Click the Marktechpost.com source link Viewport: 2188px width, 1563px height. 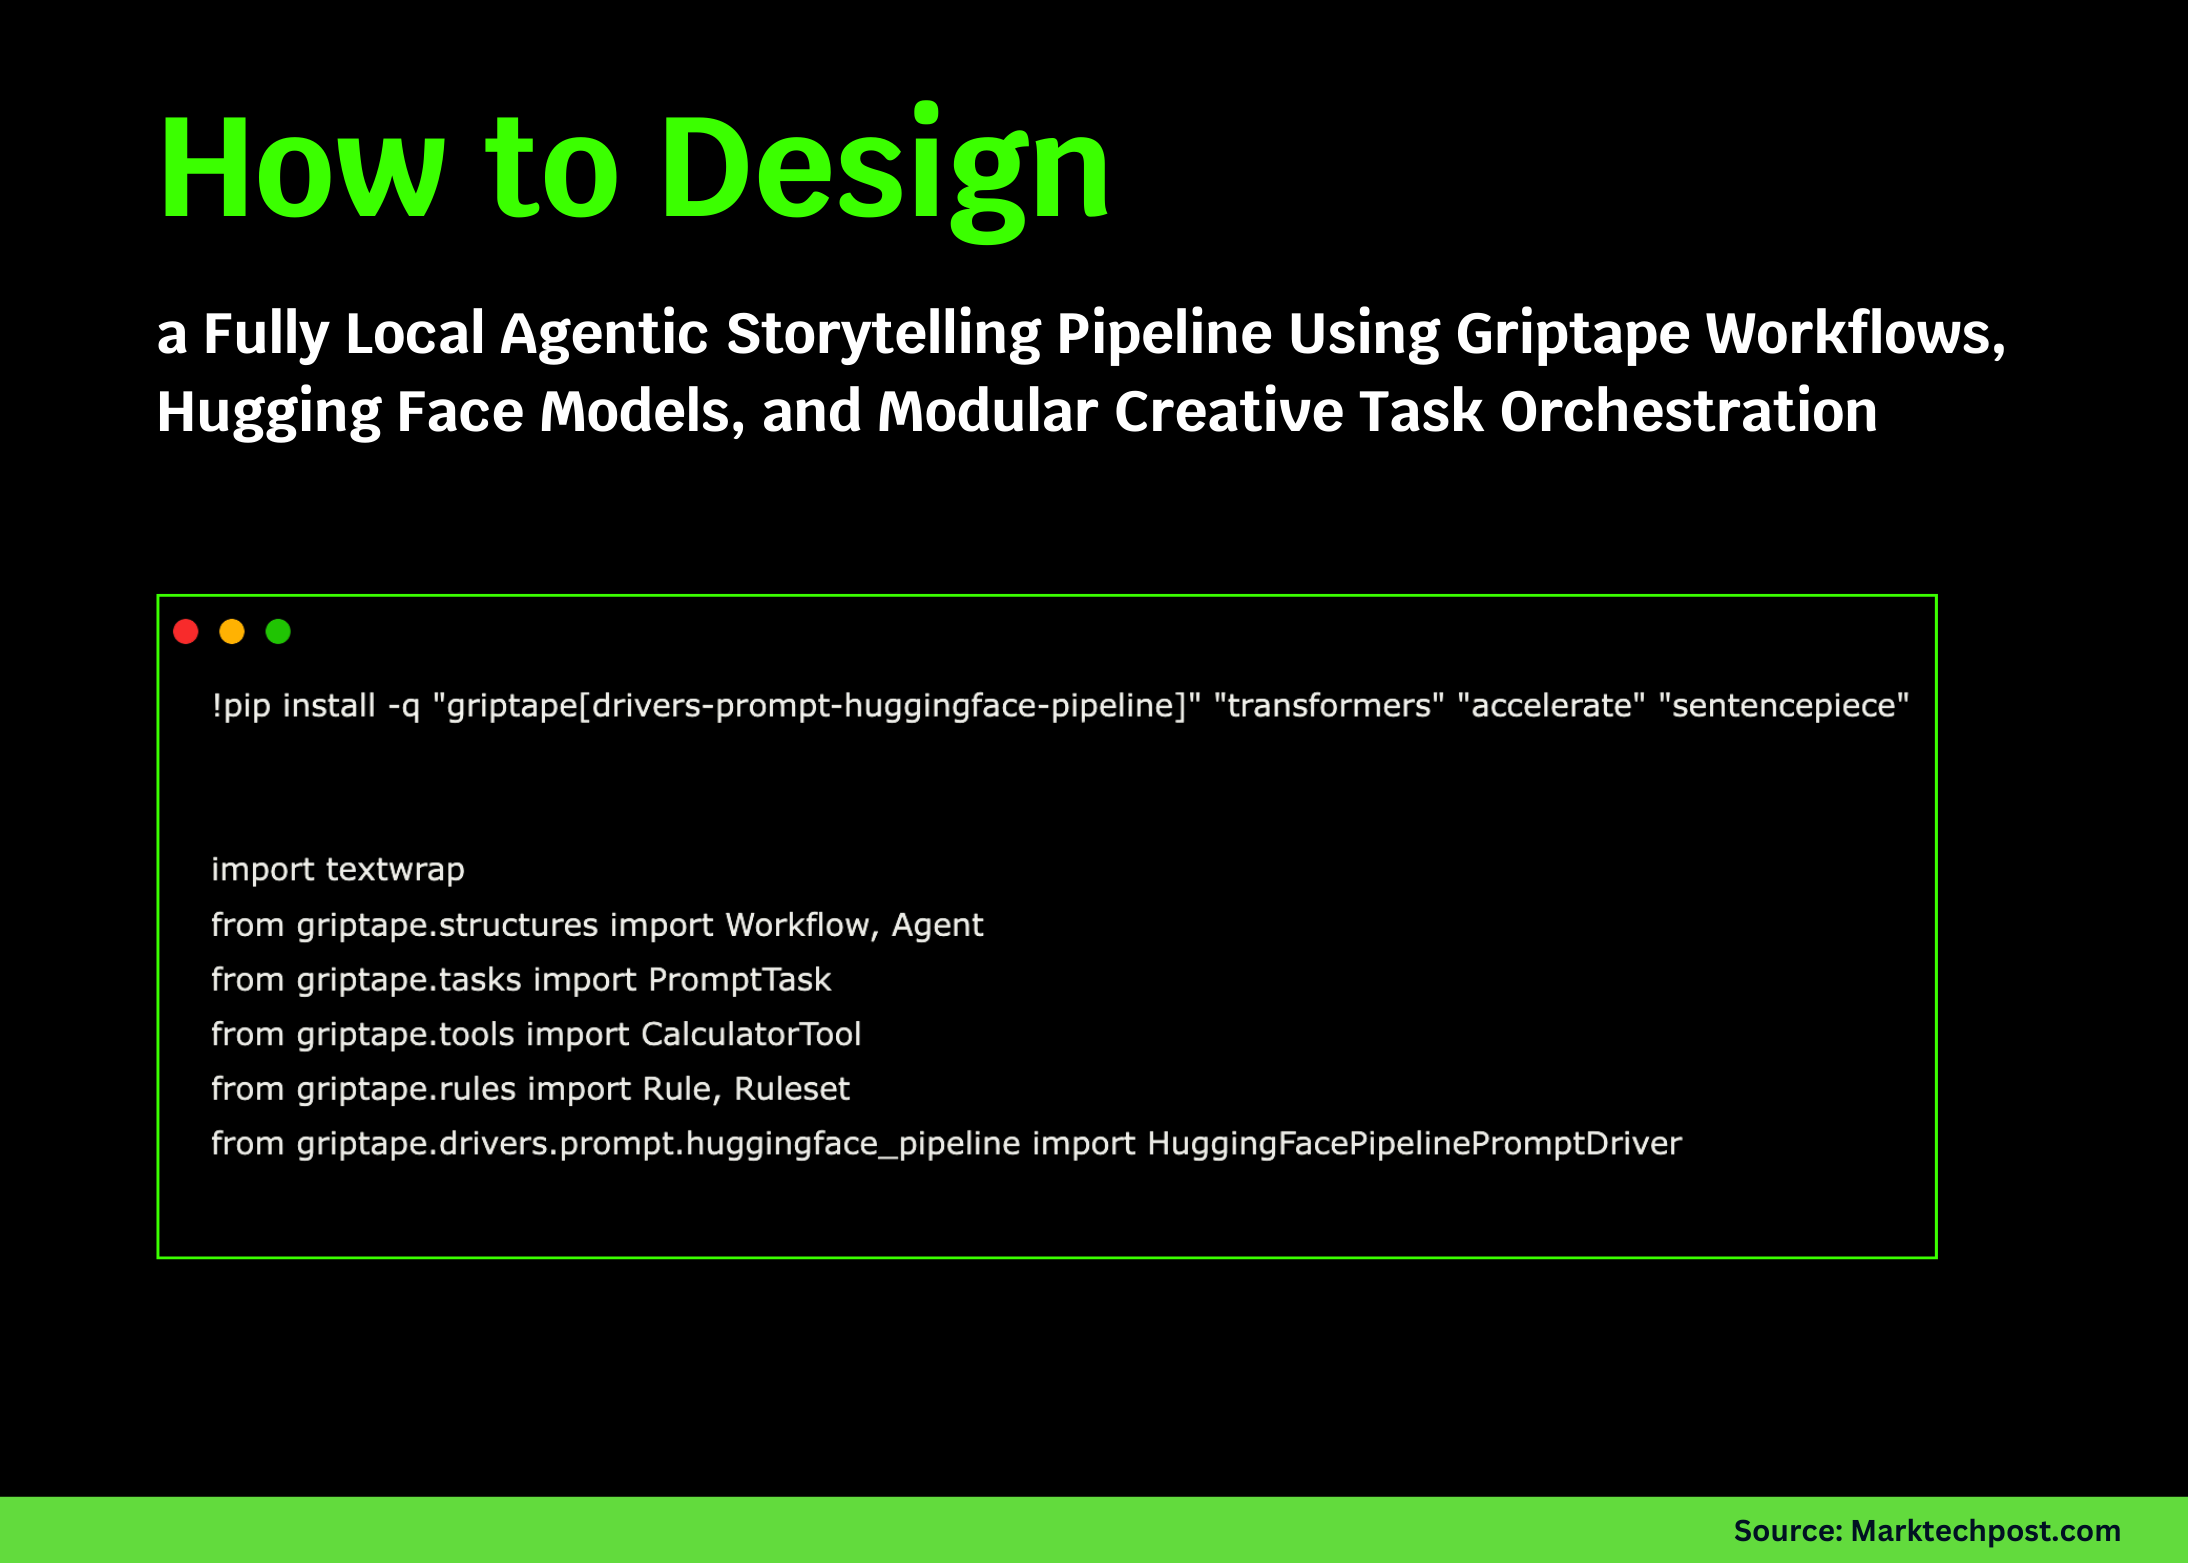point(1927,1530)
